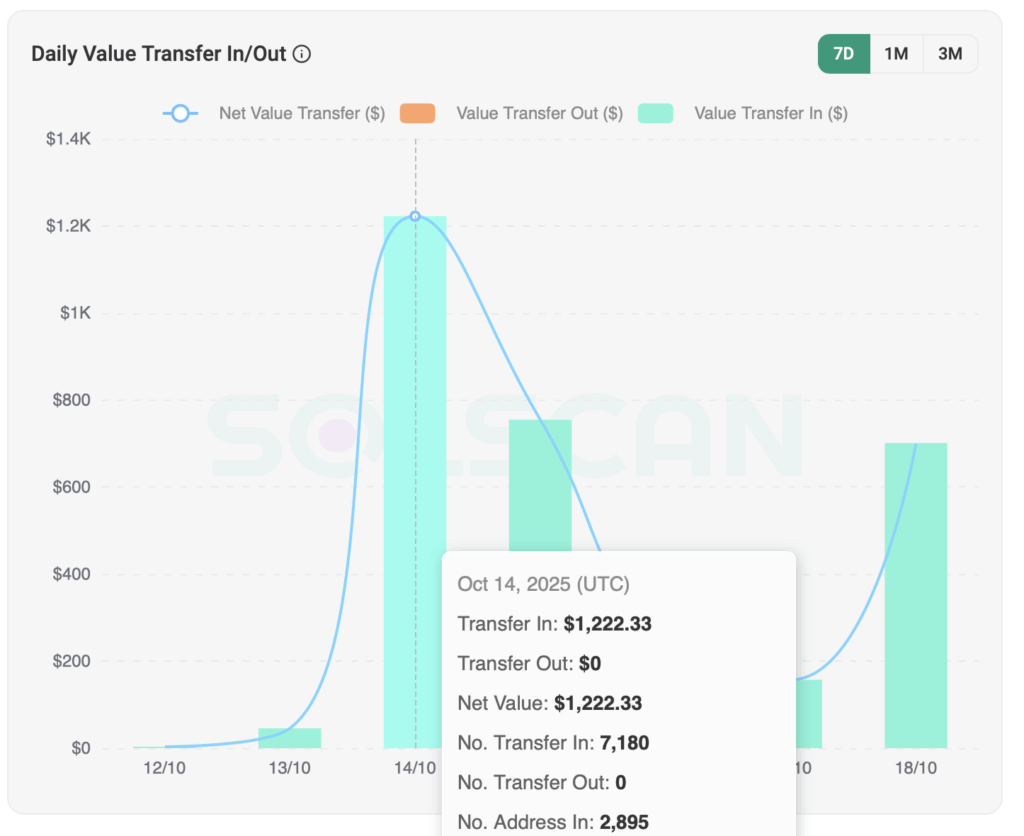Screen dimensions: 1024x836
Task: Hide the Value Transfer In ($) series label
Action: [770, 114]
